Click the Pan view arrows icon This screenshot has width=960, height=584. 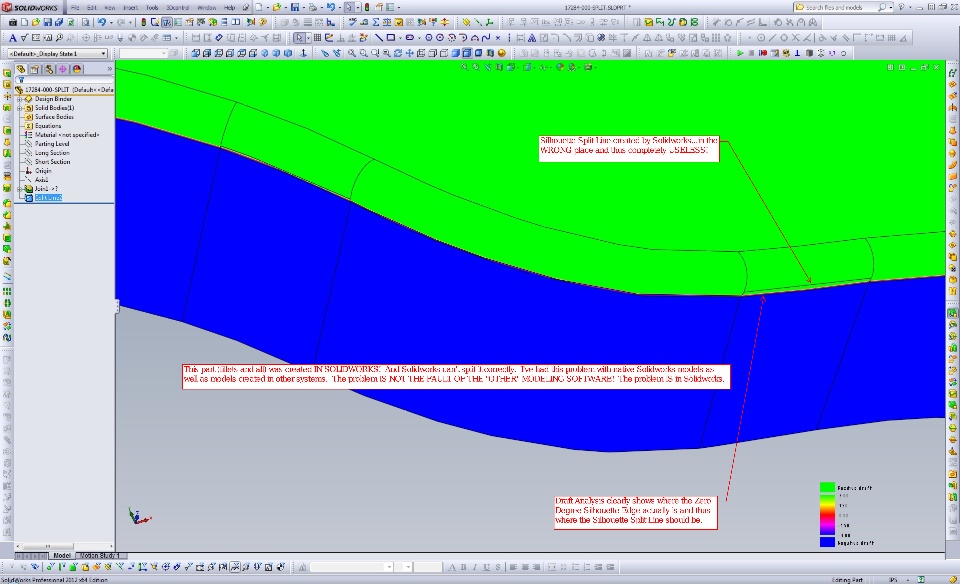(410, 53)
